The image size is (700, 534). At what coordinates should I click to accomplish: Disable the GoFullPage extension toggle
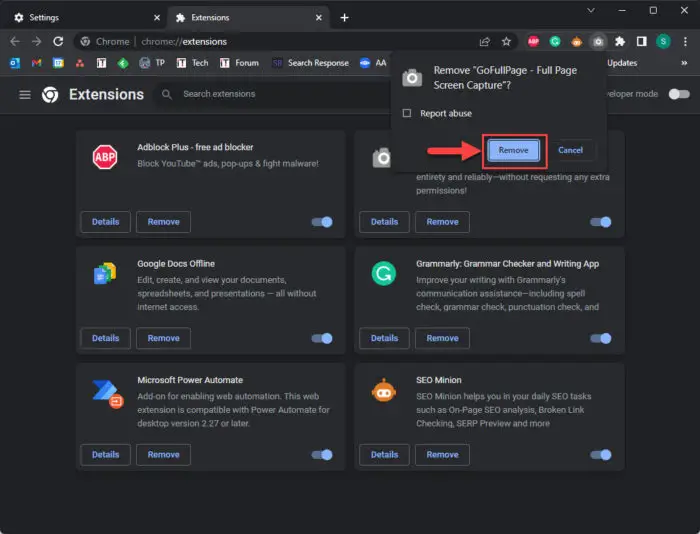(x=600, y=222)
